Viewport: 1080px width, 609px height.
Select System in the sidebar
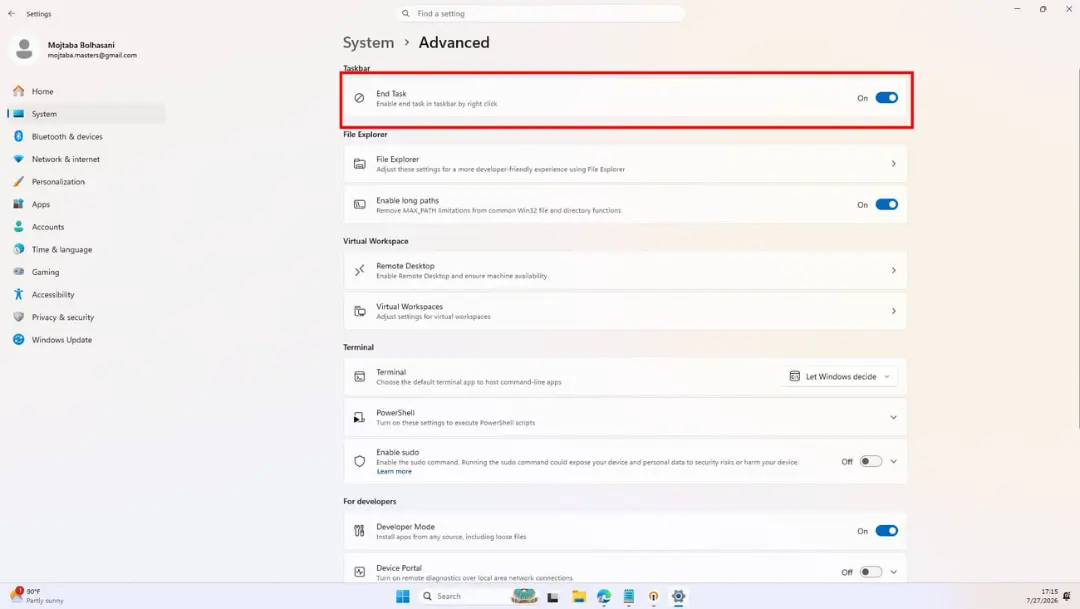pos(86,114)
